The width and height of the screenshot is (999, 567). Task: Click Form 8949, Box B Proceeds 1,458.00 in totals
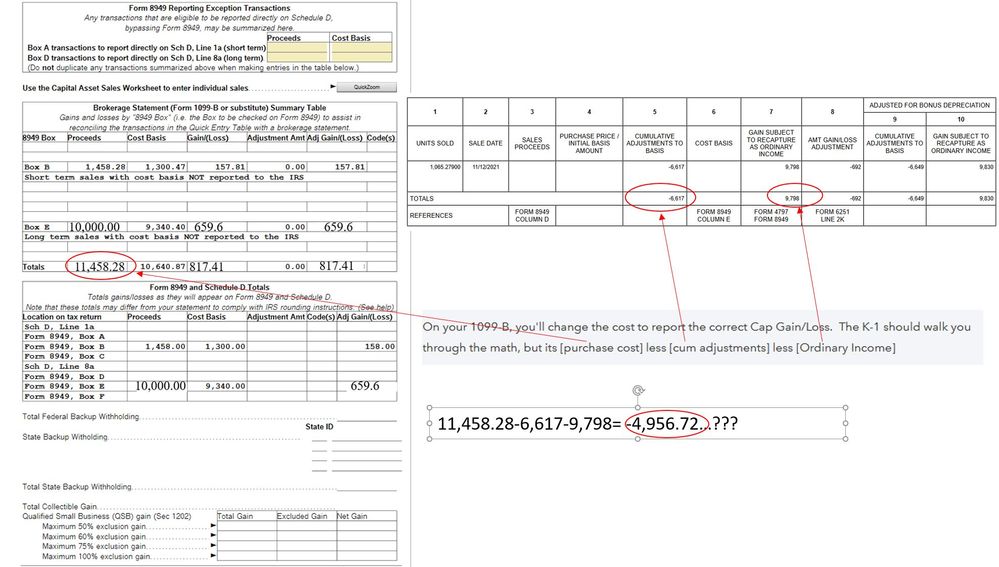point(165,347)
